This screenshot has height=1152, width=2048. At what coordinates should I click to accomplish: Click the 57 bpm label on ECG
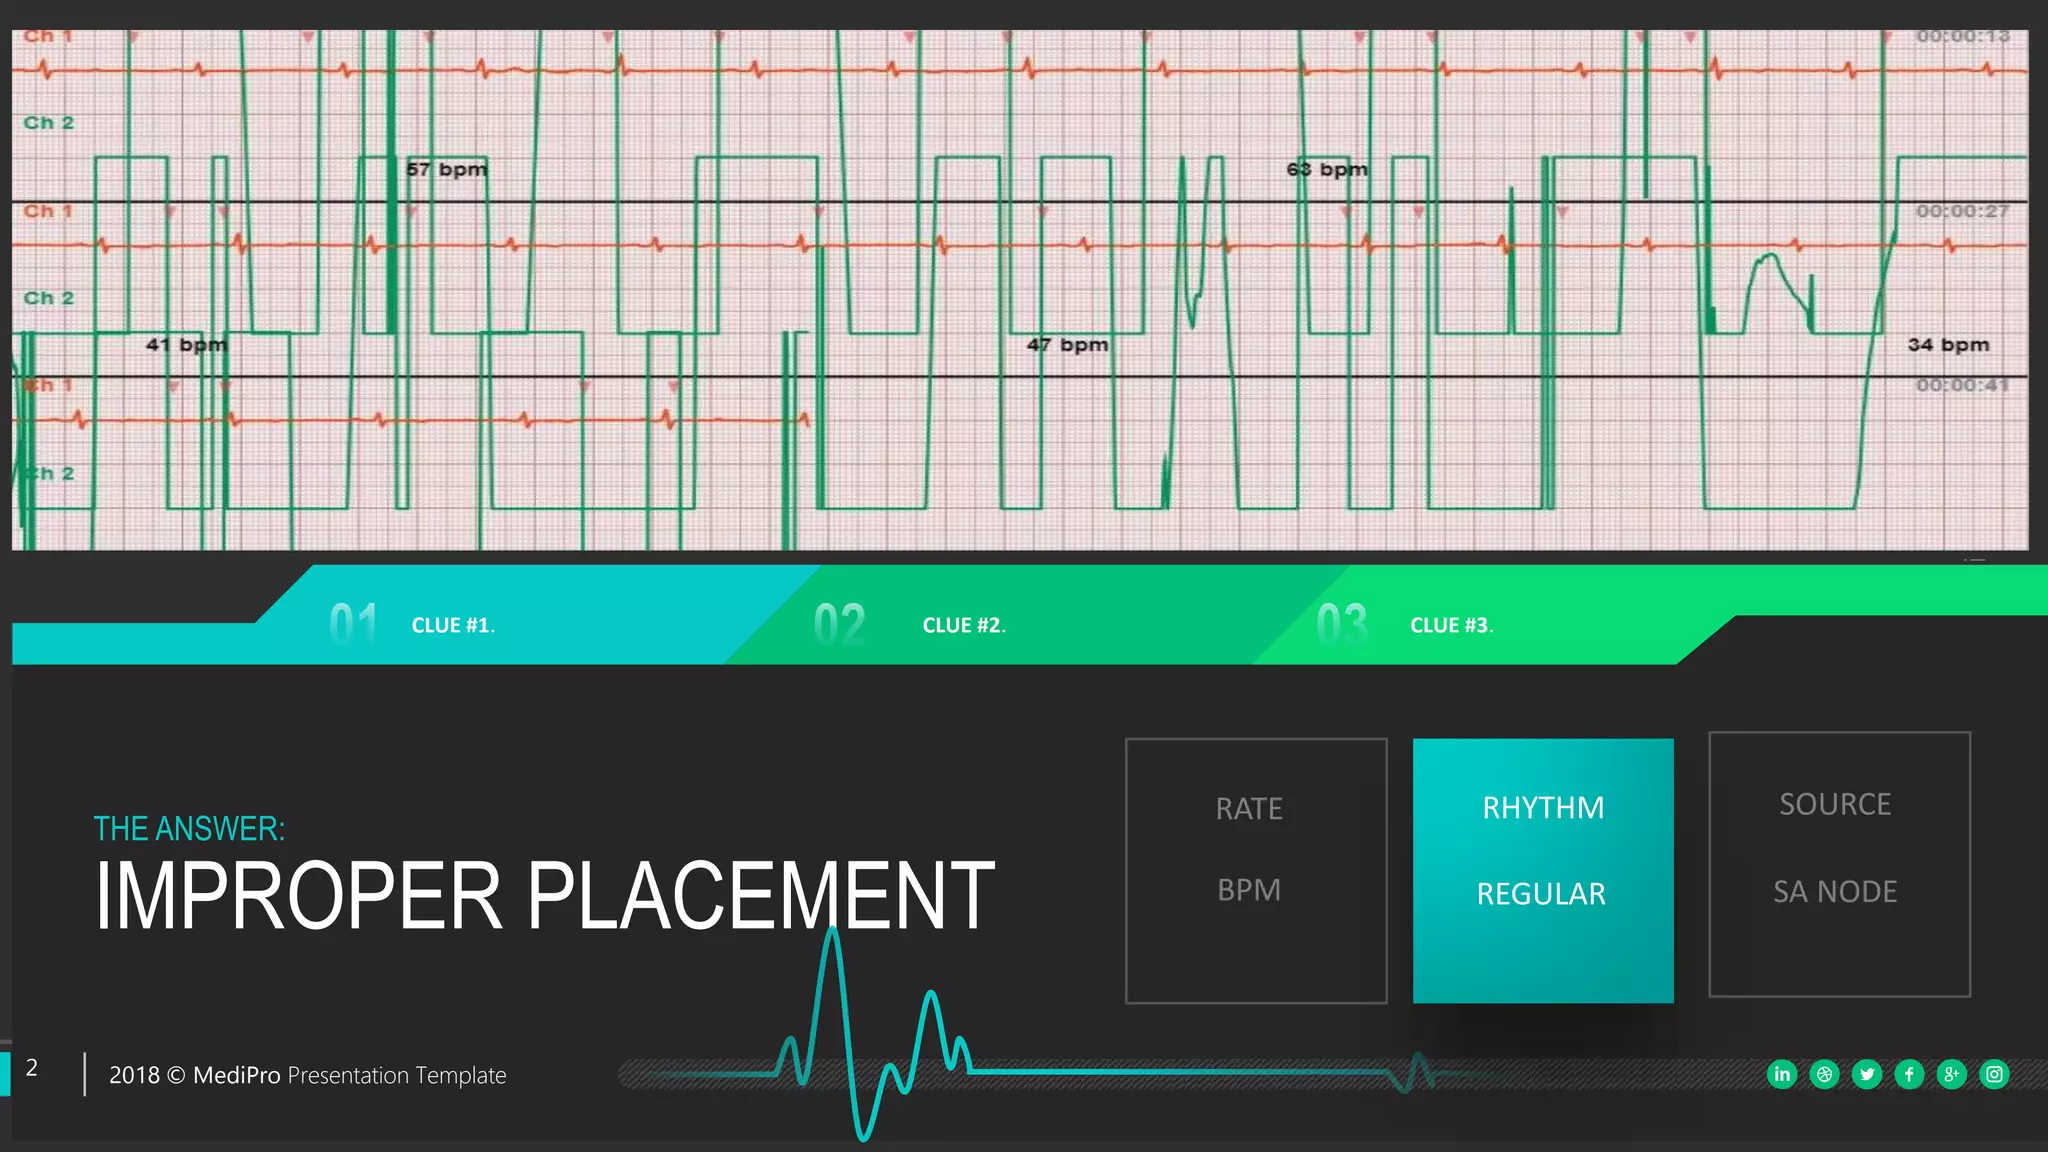(447, 169)
